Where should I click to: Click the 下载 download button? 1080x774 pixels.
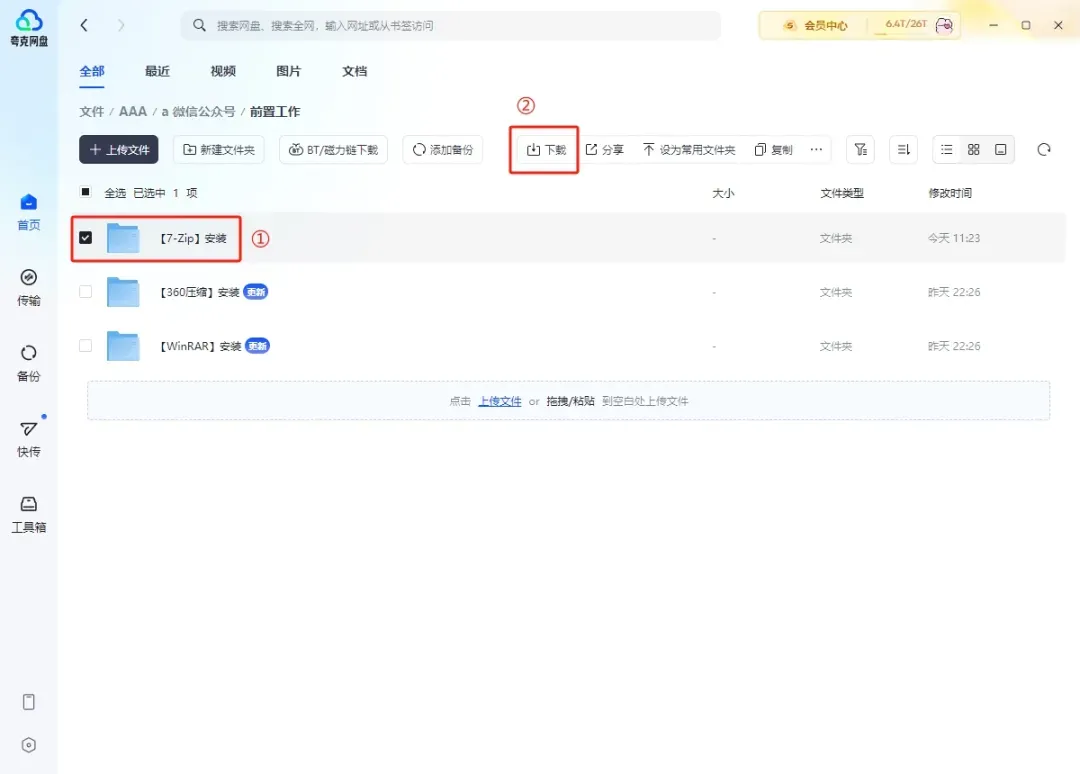pos(546,149)
